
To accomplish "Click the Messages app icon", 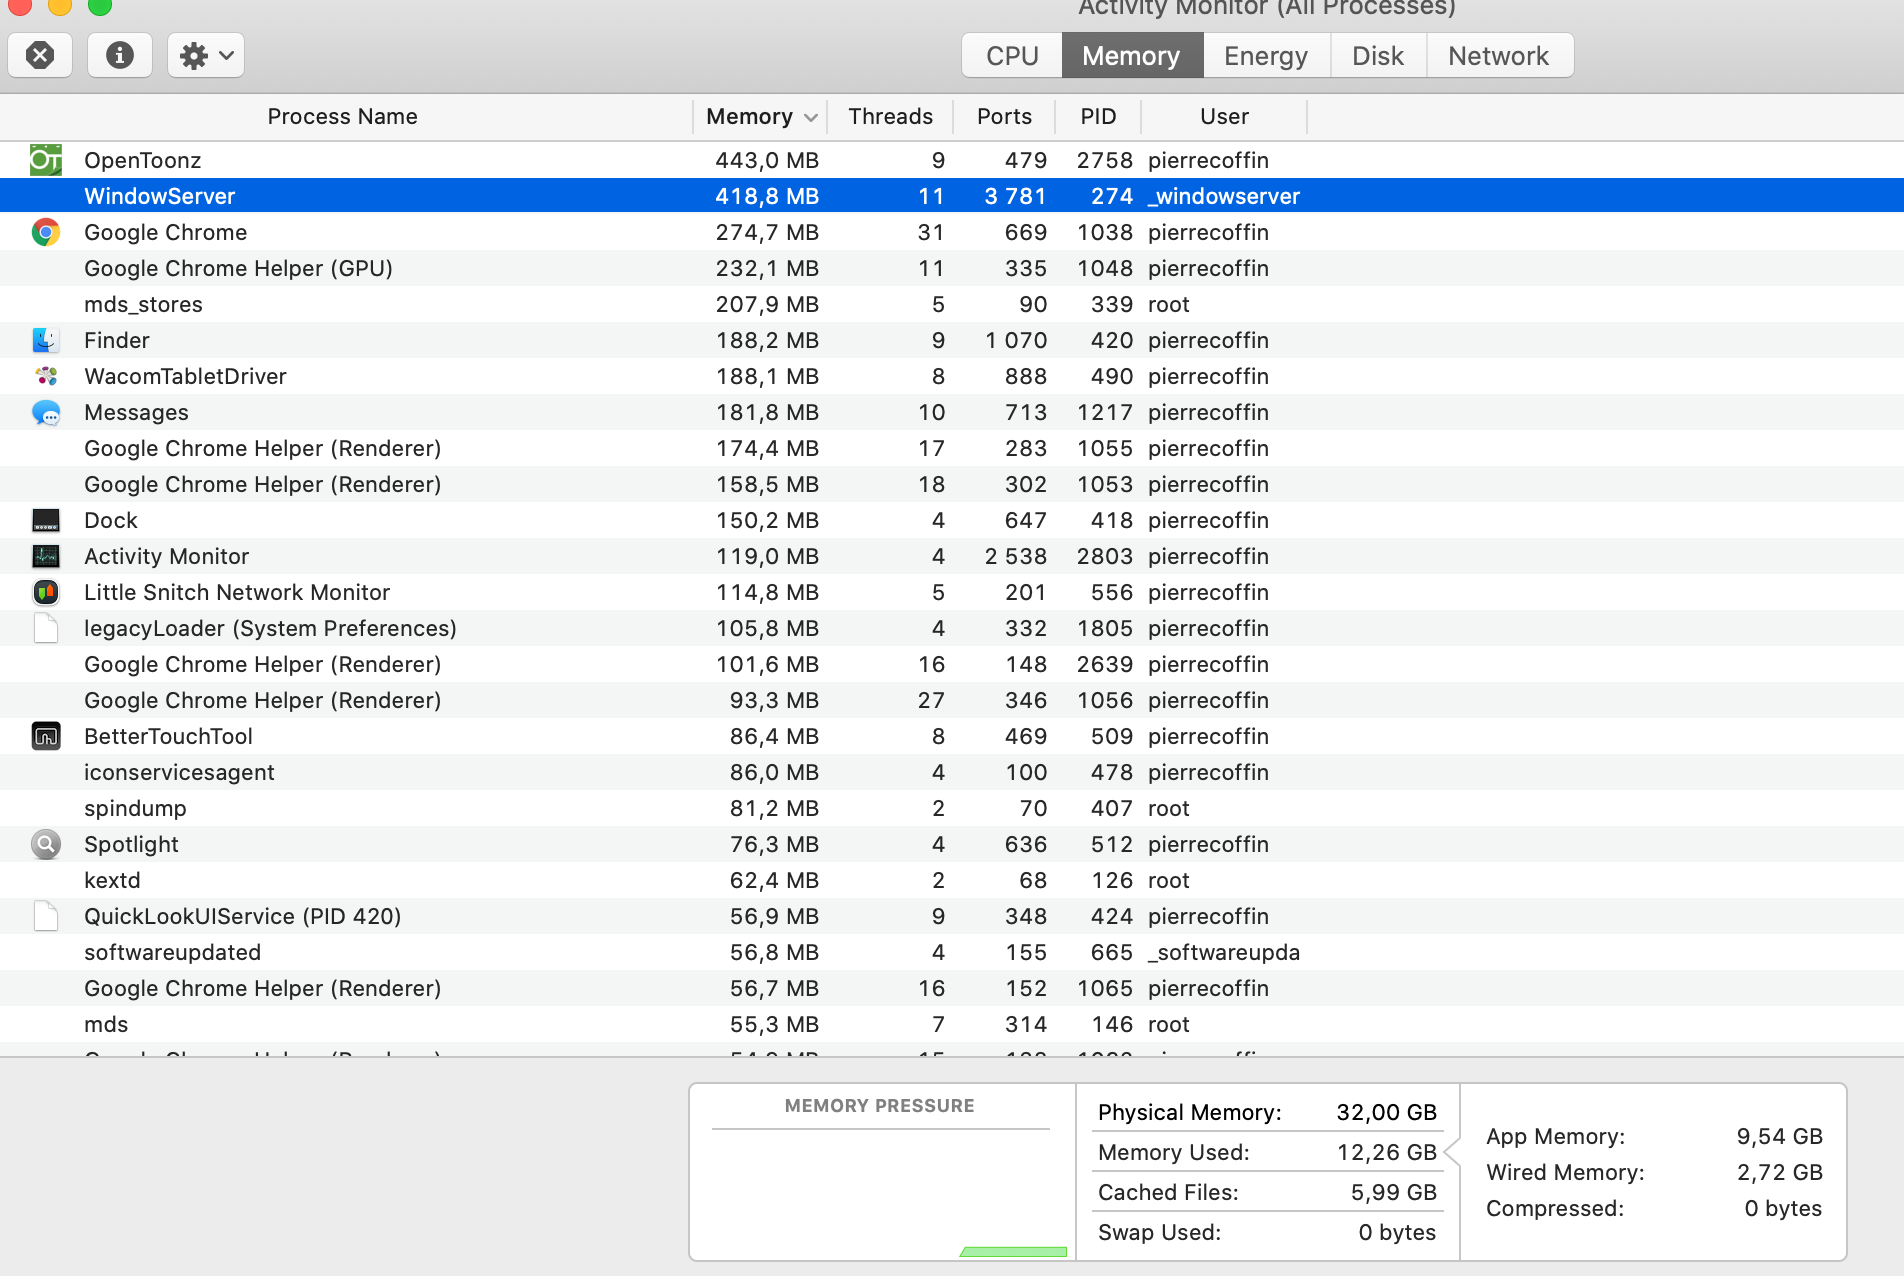I will click(x=46, y=412).
